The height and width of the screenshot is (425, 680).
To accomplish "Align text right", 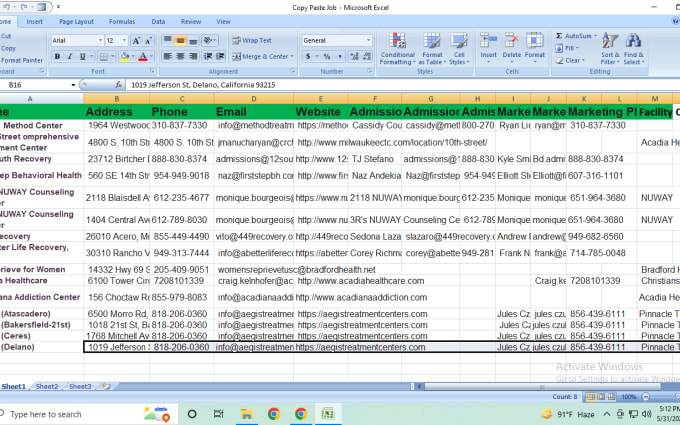I will point(193,56).
